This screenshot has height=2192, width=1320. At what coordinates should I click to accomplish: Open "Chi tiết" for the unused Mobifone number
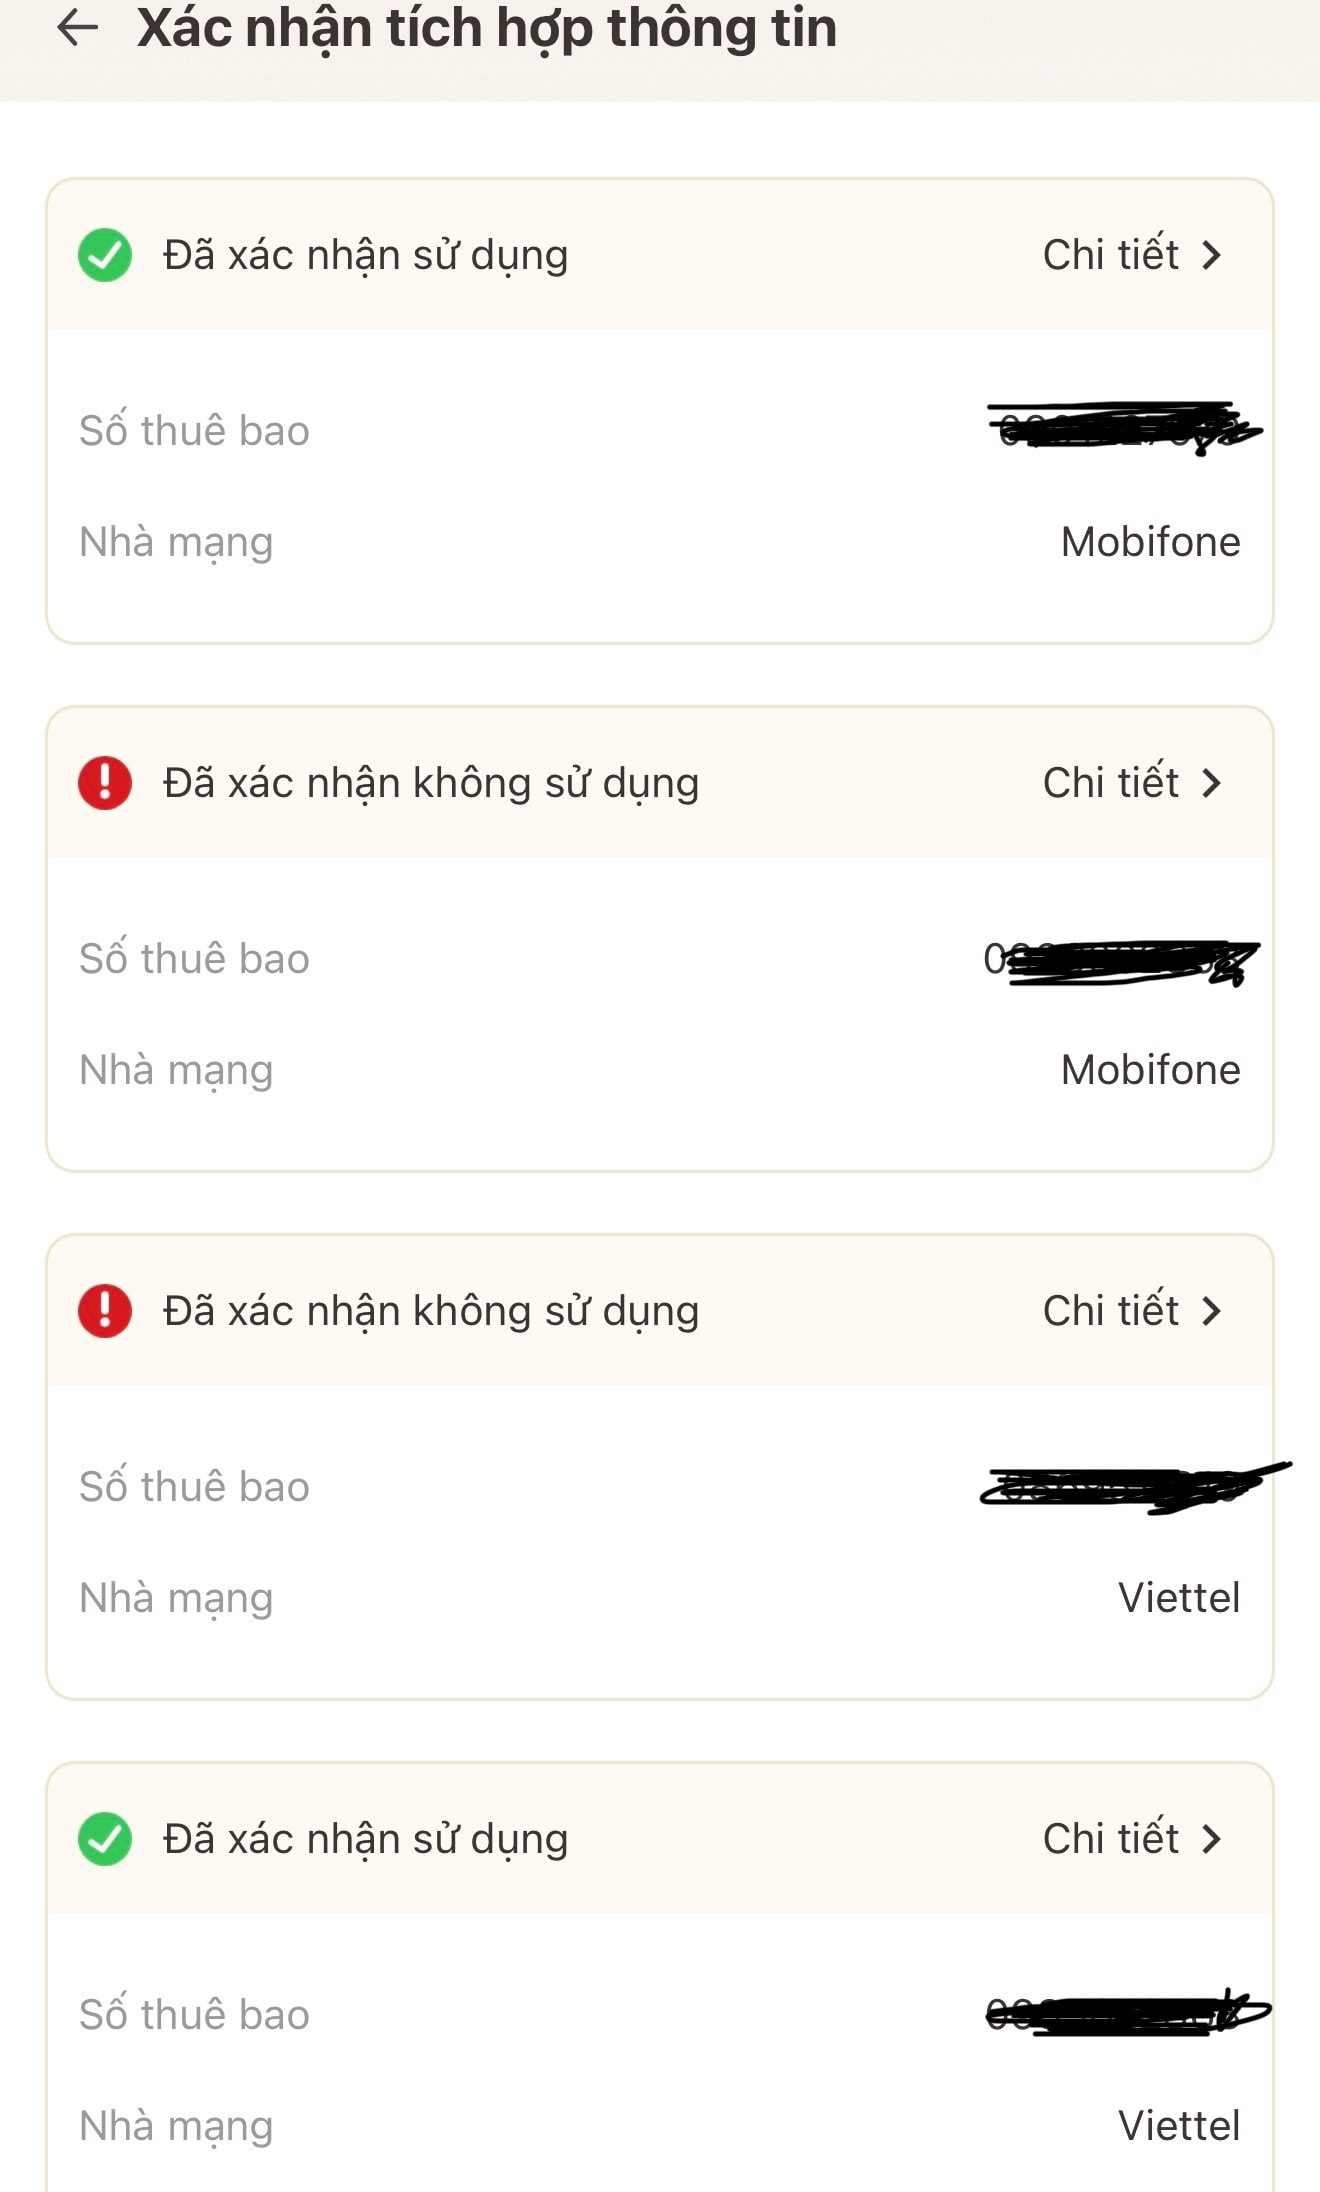pos(1110,783)
